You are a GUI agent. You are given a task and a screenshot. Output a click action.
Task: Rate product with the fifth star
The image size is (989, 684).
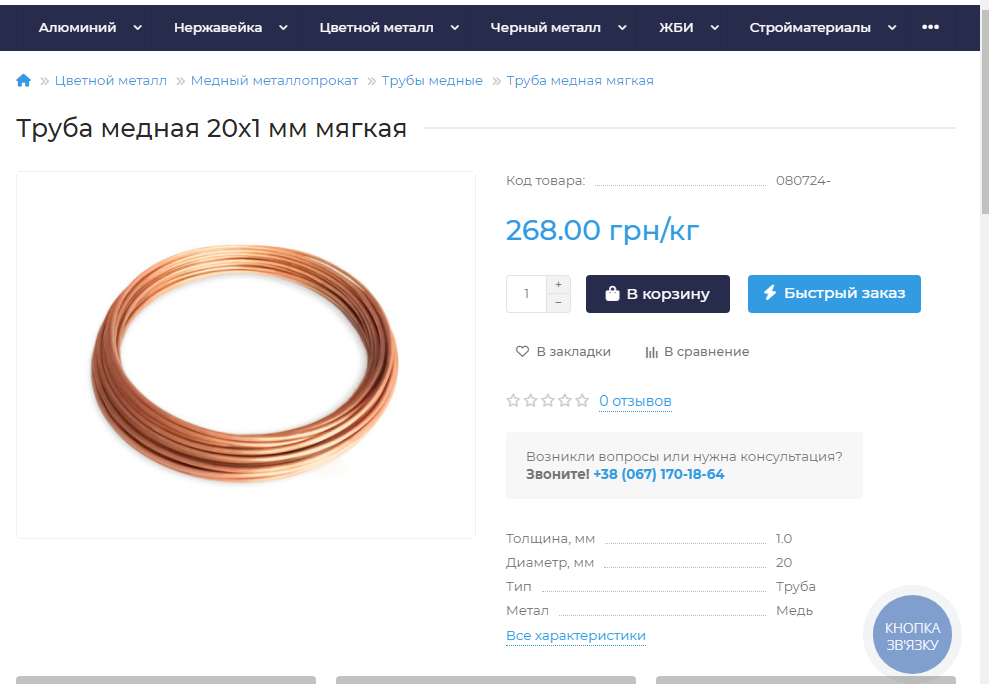pos(582,401)
